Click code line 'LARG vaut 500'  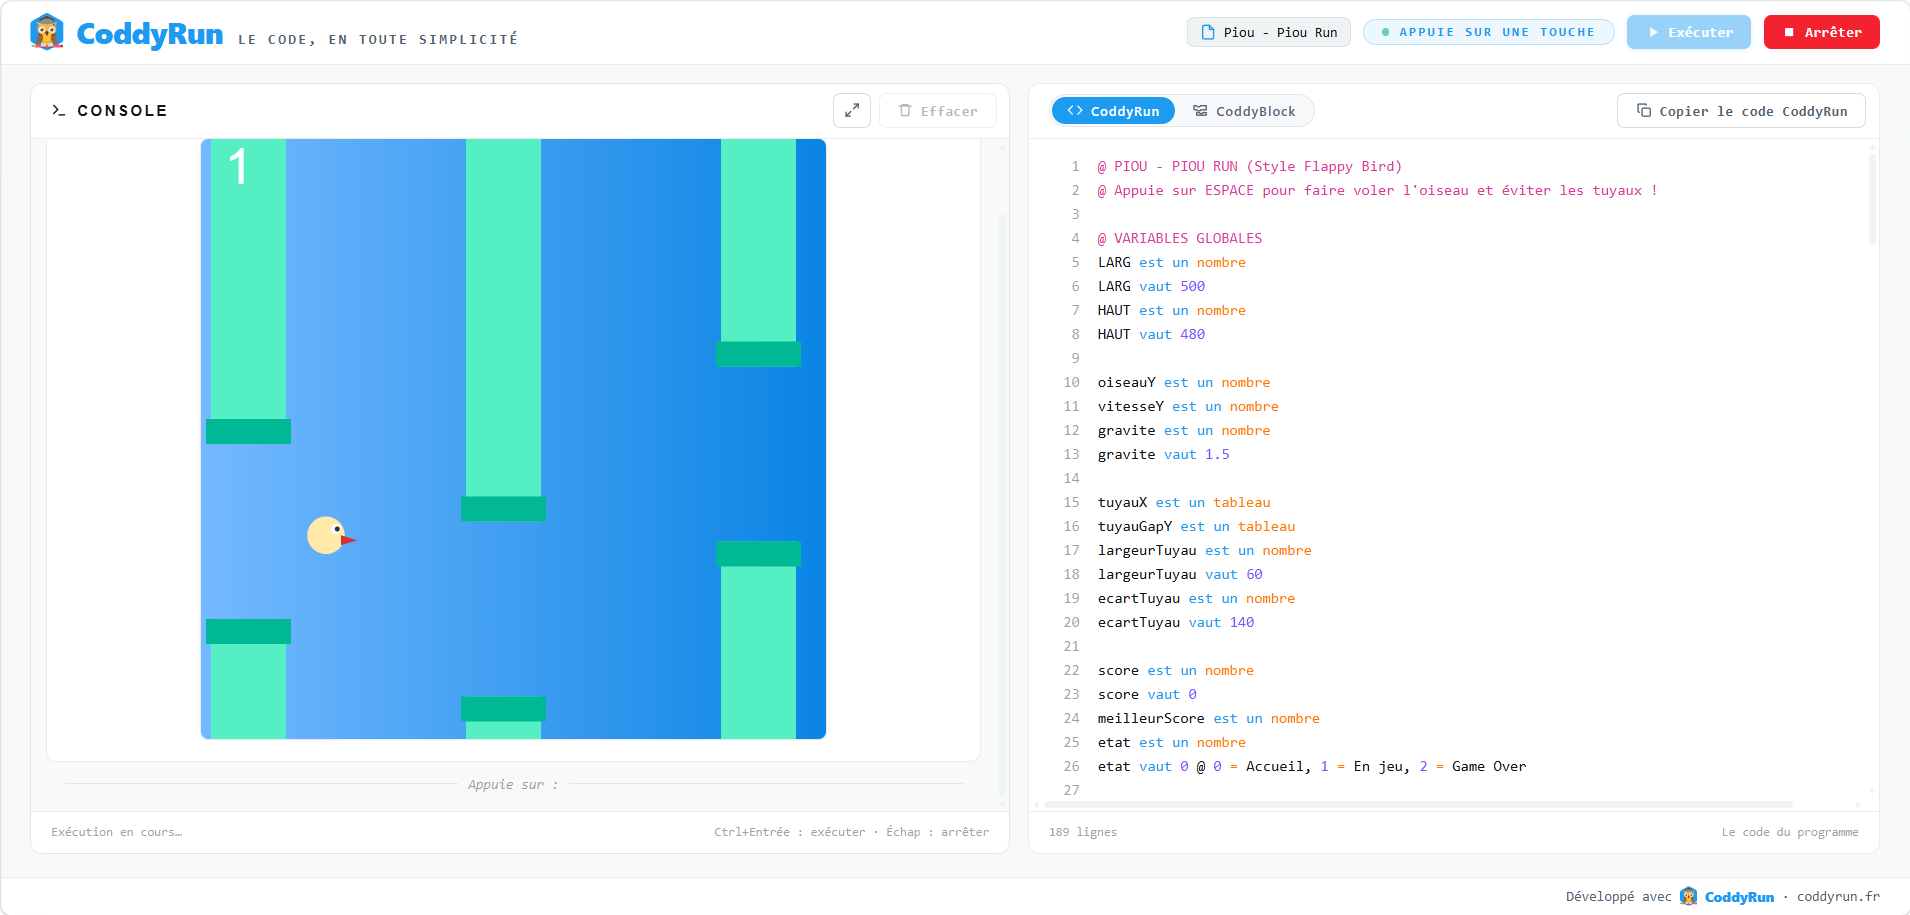(1151, 287)
